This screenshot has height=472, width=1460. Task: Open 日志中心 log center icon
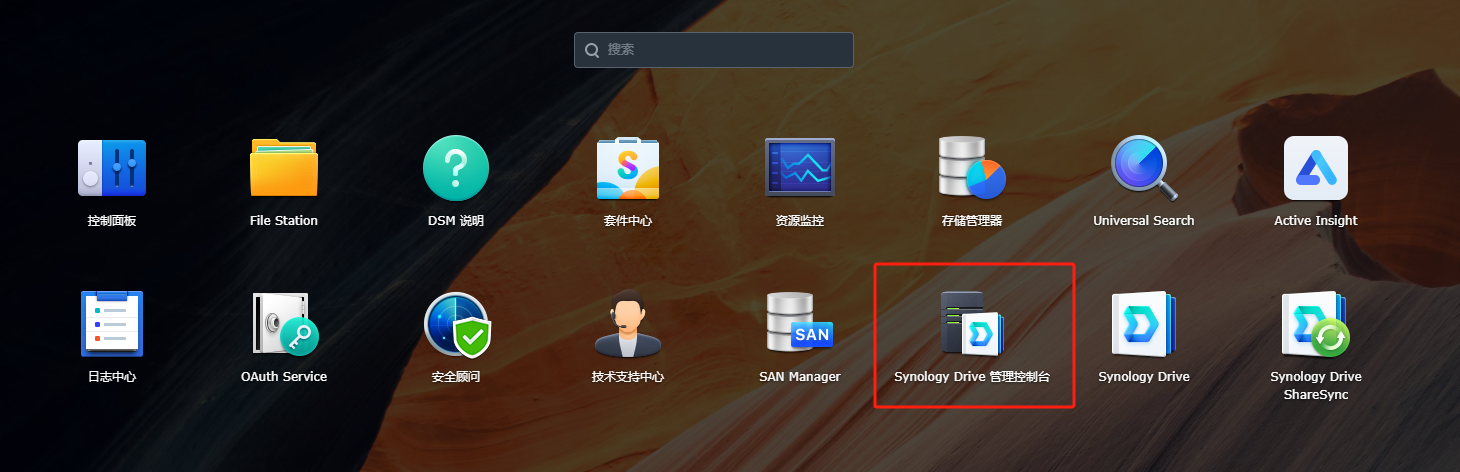click(112, 324)
